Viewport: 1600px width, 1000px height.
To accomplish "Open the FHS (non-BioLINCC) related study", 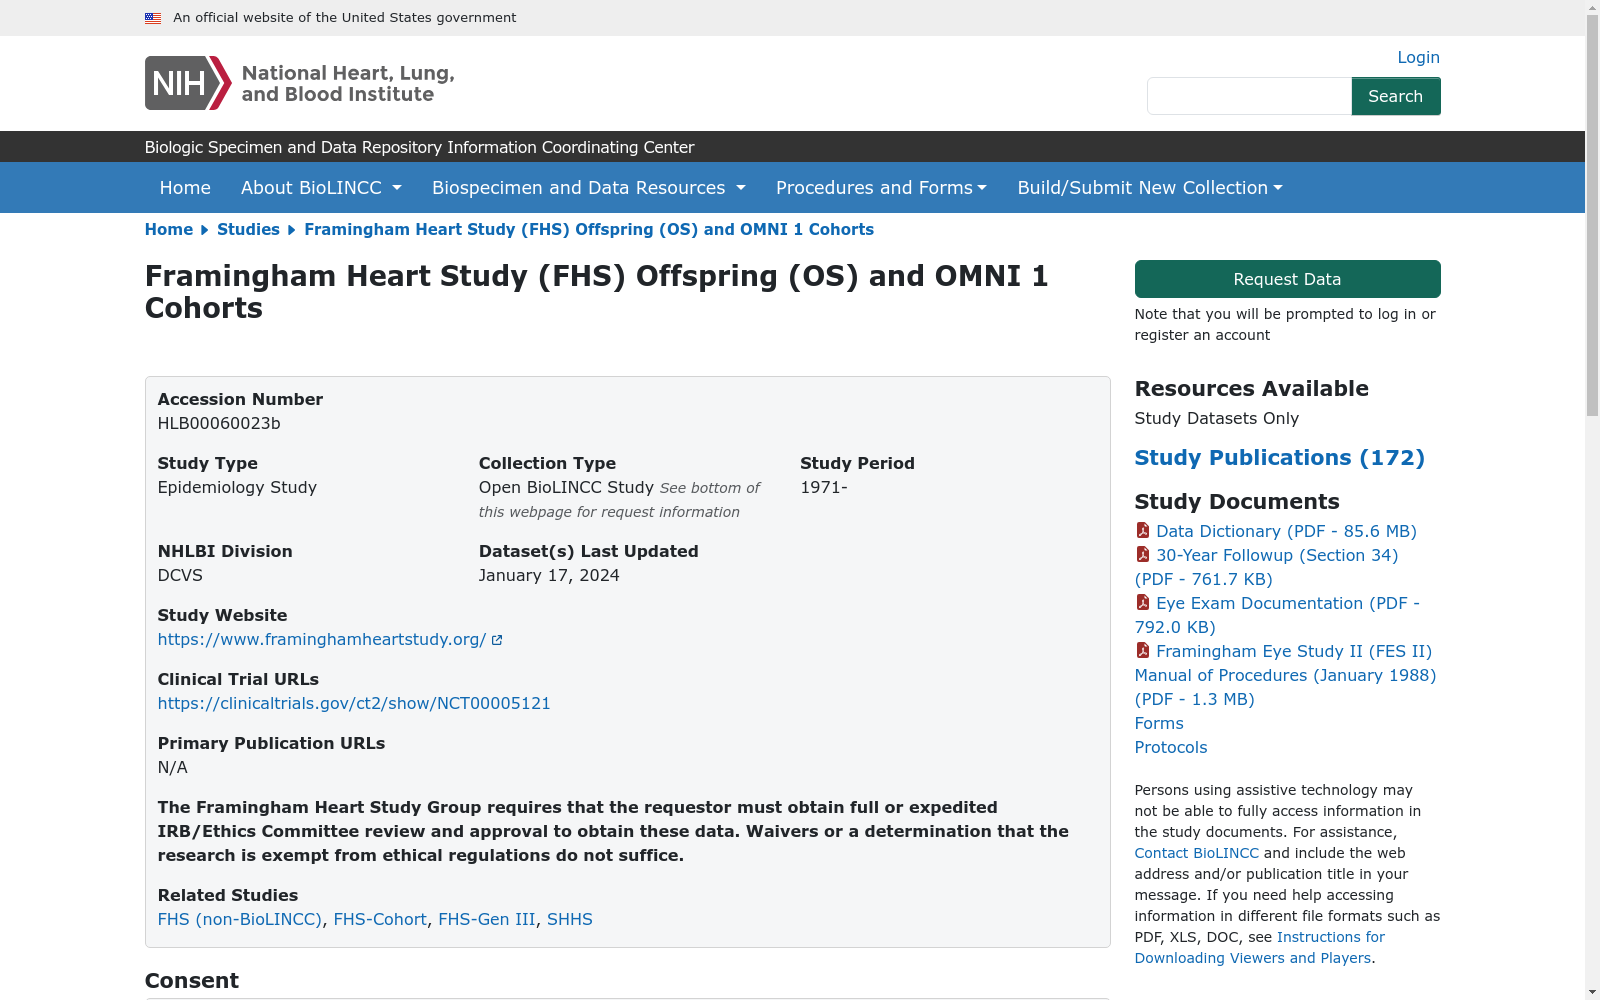I will pos(240,919).
